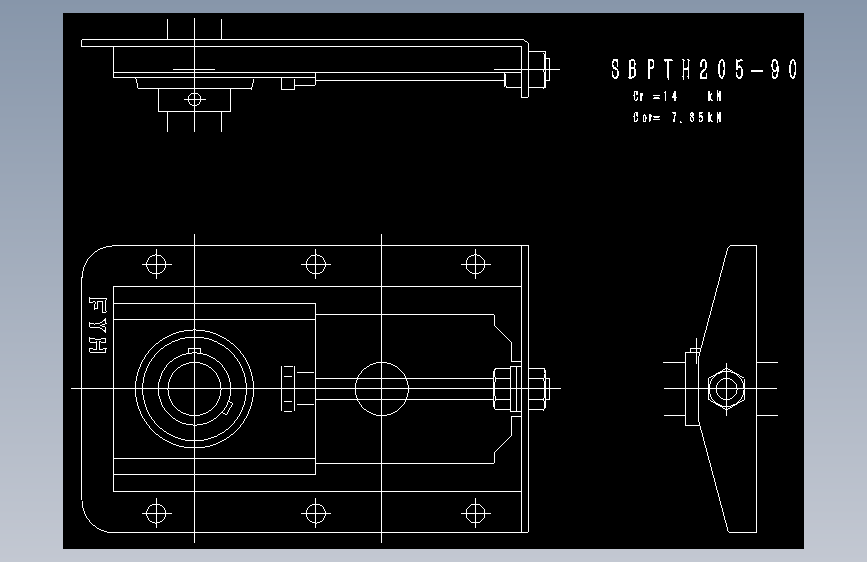Select the bottom-right mounting hole of the frame

476,513
